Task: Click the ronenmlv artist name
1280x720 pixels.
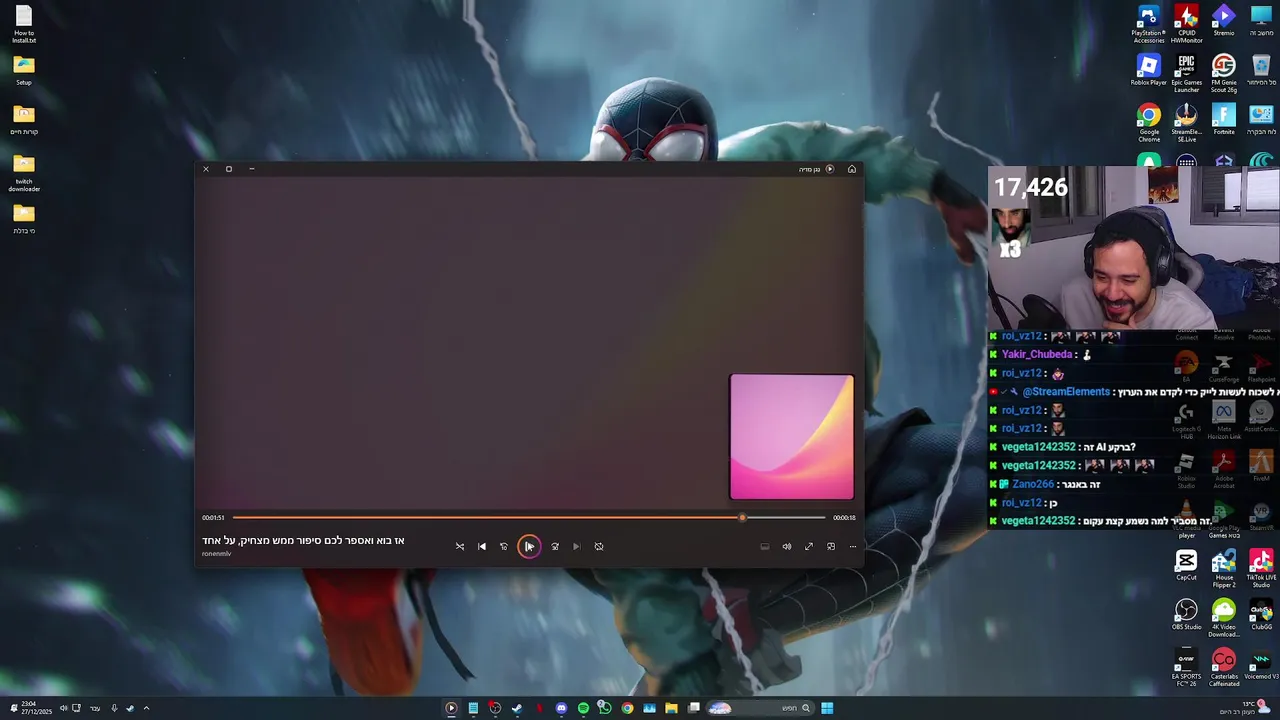Action: (216, 554)
